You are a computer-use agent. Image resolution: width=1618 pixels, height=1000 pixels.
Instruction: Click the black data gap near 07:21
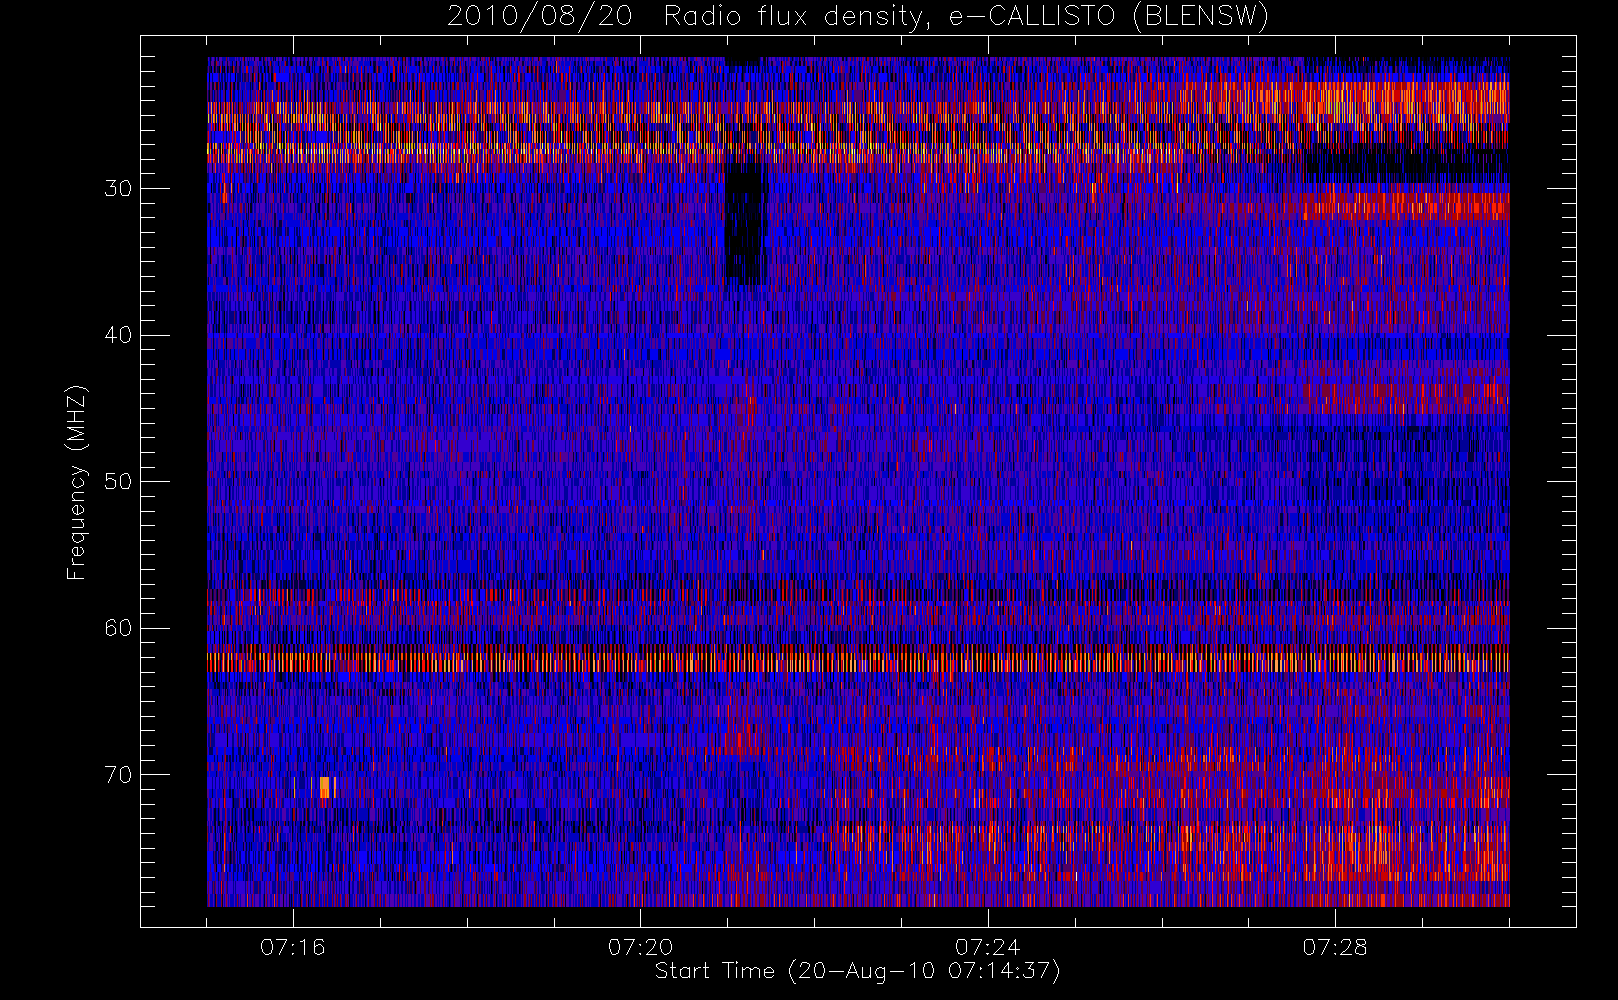(744, 224)
